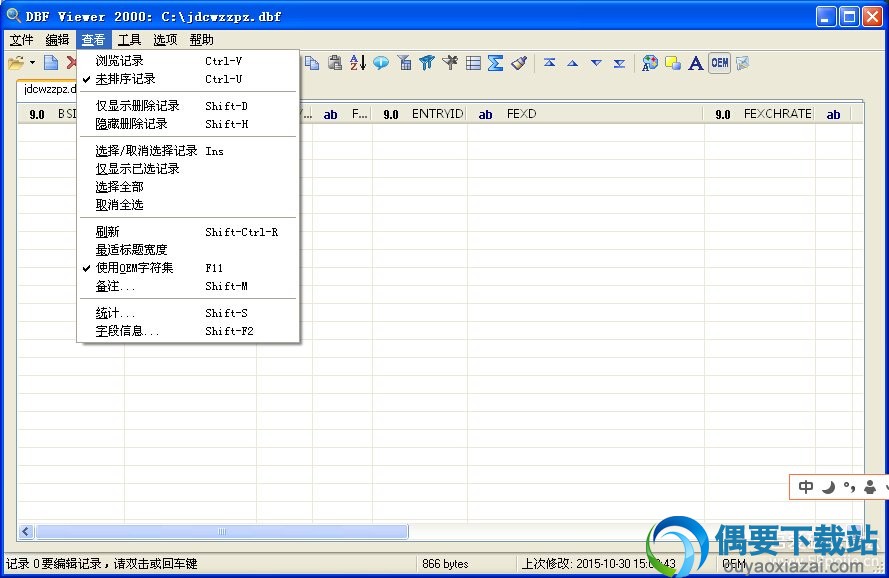Click the F... column header
Screen dimensions: 889x578
point(342,114)
